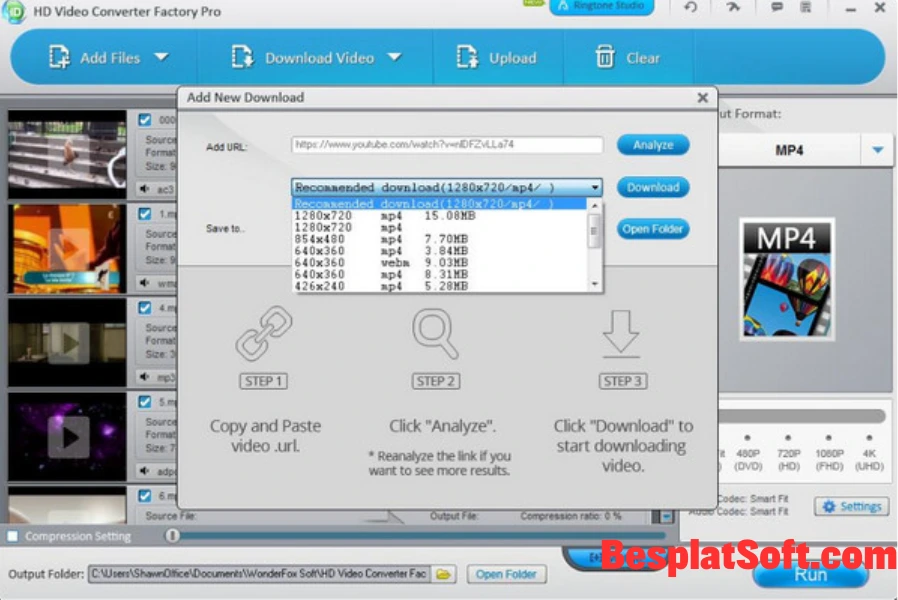Viewport: 898px width, 600px height.
Task: Click the share arrow icon in the title bar
Action: [x=733, y=8]
